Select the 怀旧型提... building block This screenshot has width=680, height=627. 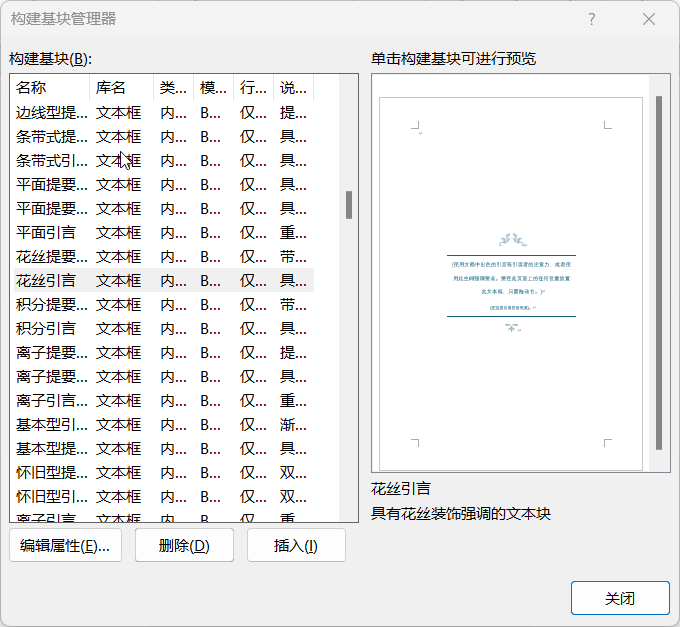(x=52, y=472)
